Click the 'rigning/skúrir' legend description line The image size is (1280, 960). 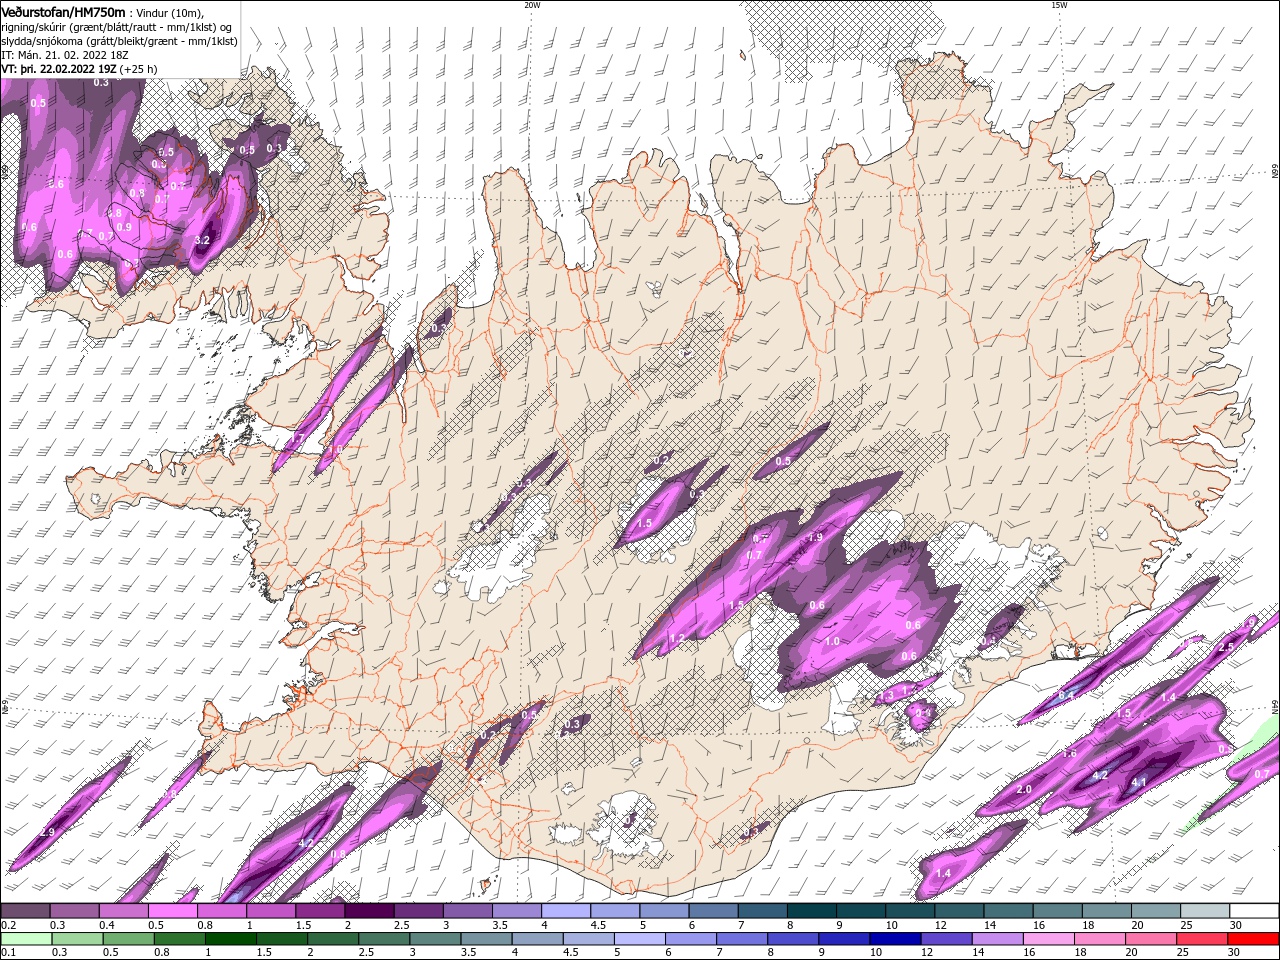(x=117, y=27)
